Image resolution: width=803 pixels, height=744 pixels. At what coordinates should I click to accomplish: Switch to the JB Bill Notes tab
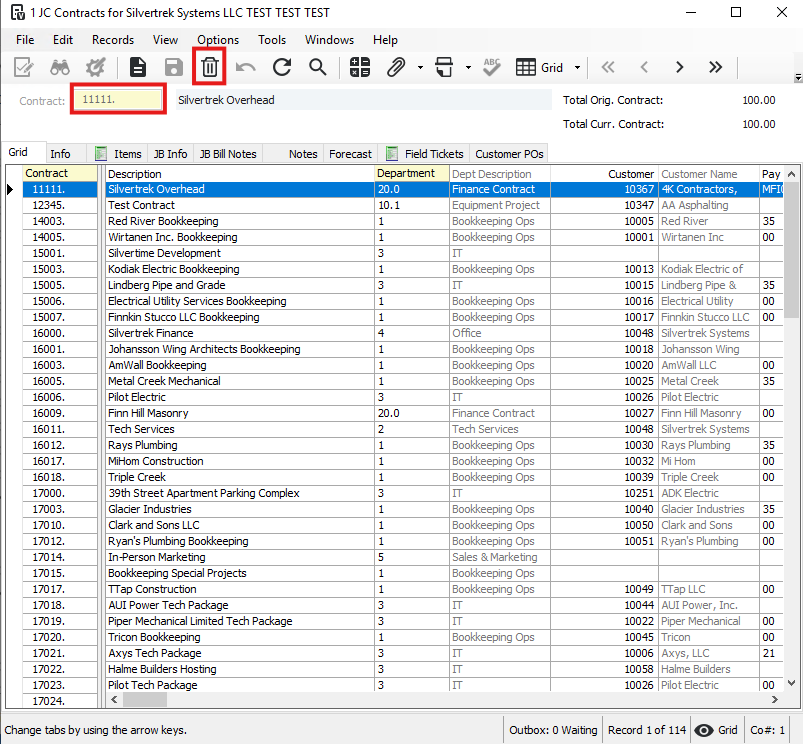pyautogui.click(x=228, y=154)
